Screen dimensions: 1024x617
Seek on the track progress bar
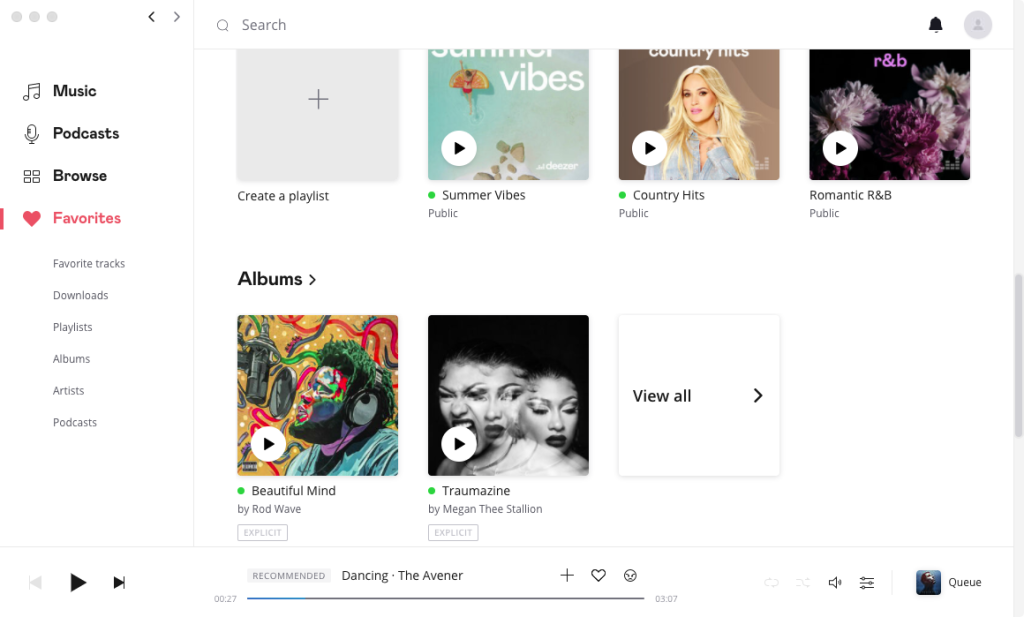(x=445, y=598)
